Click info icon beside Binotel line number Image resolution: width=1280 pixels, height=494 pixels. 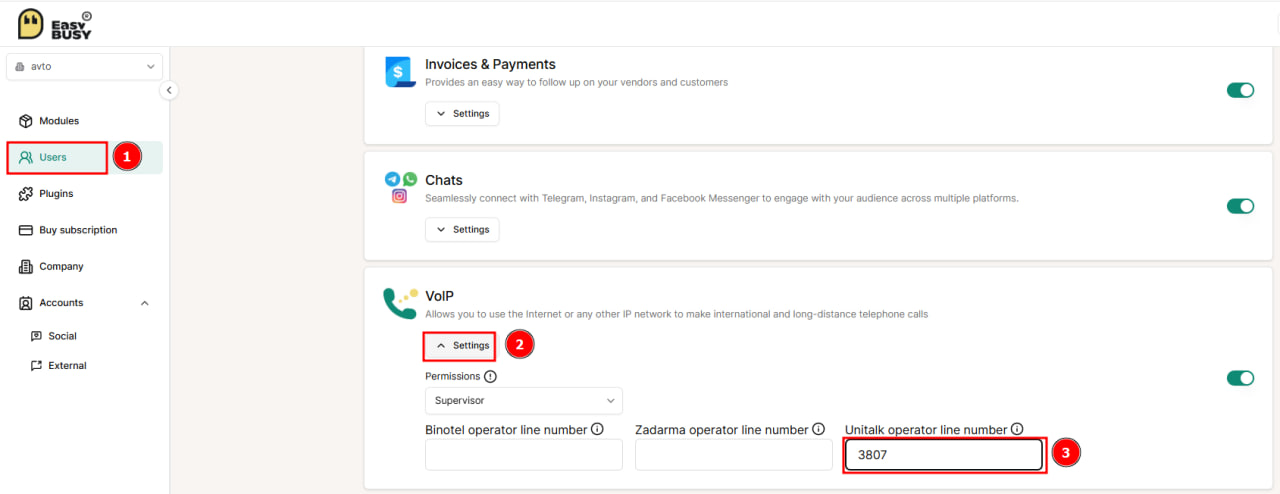(x=597, y=429)
